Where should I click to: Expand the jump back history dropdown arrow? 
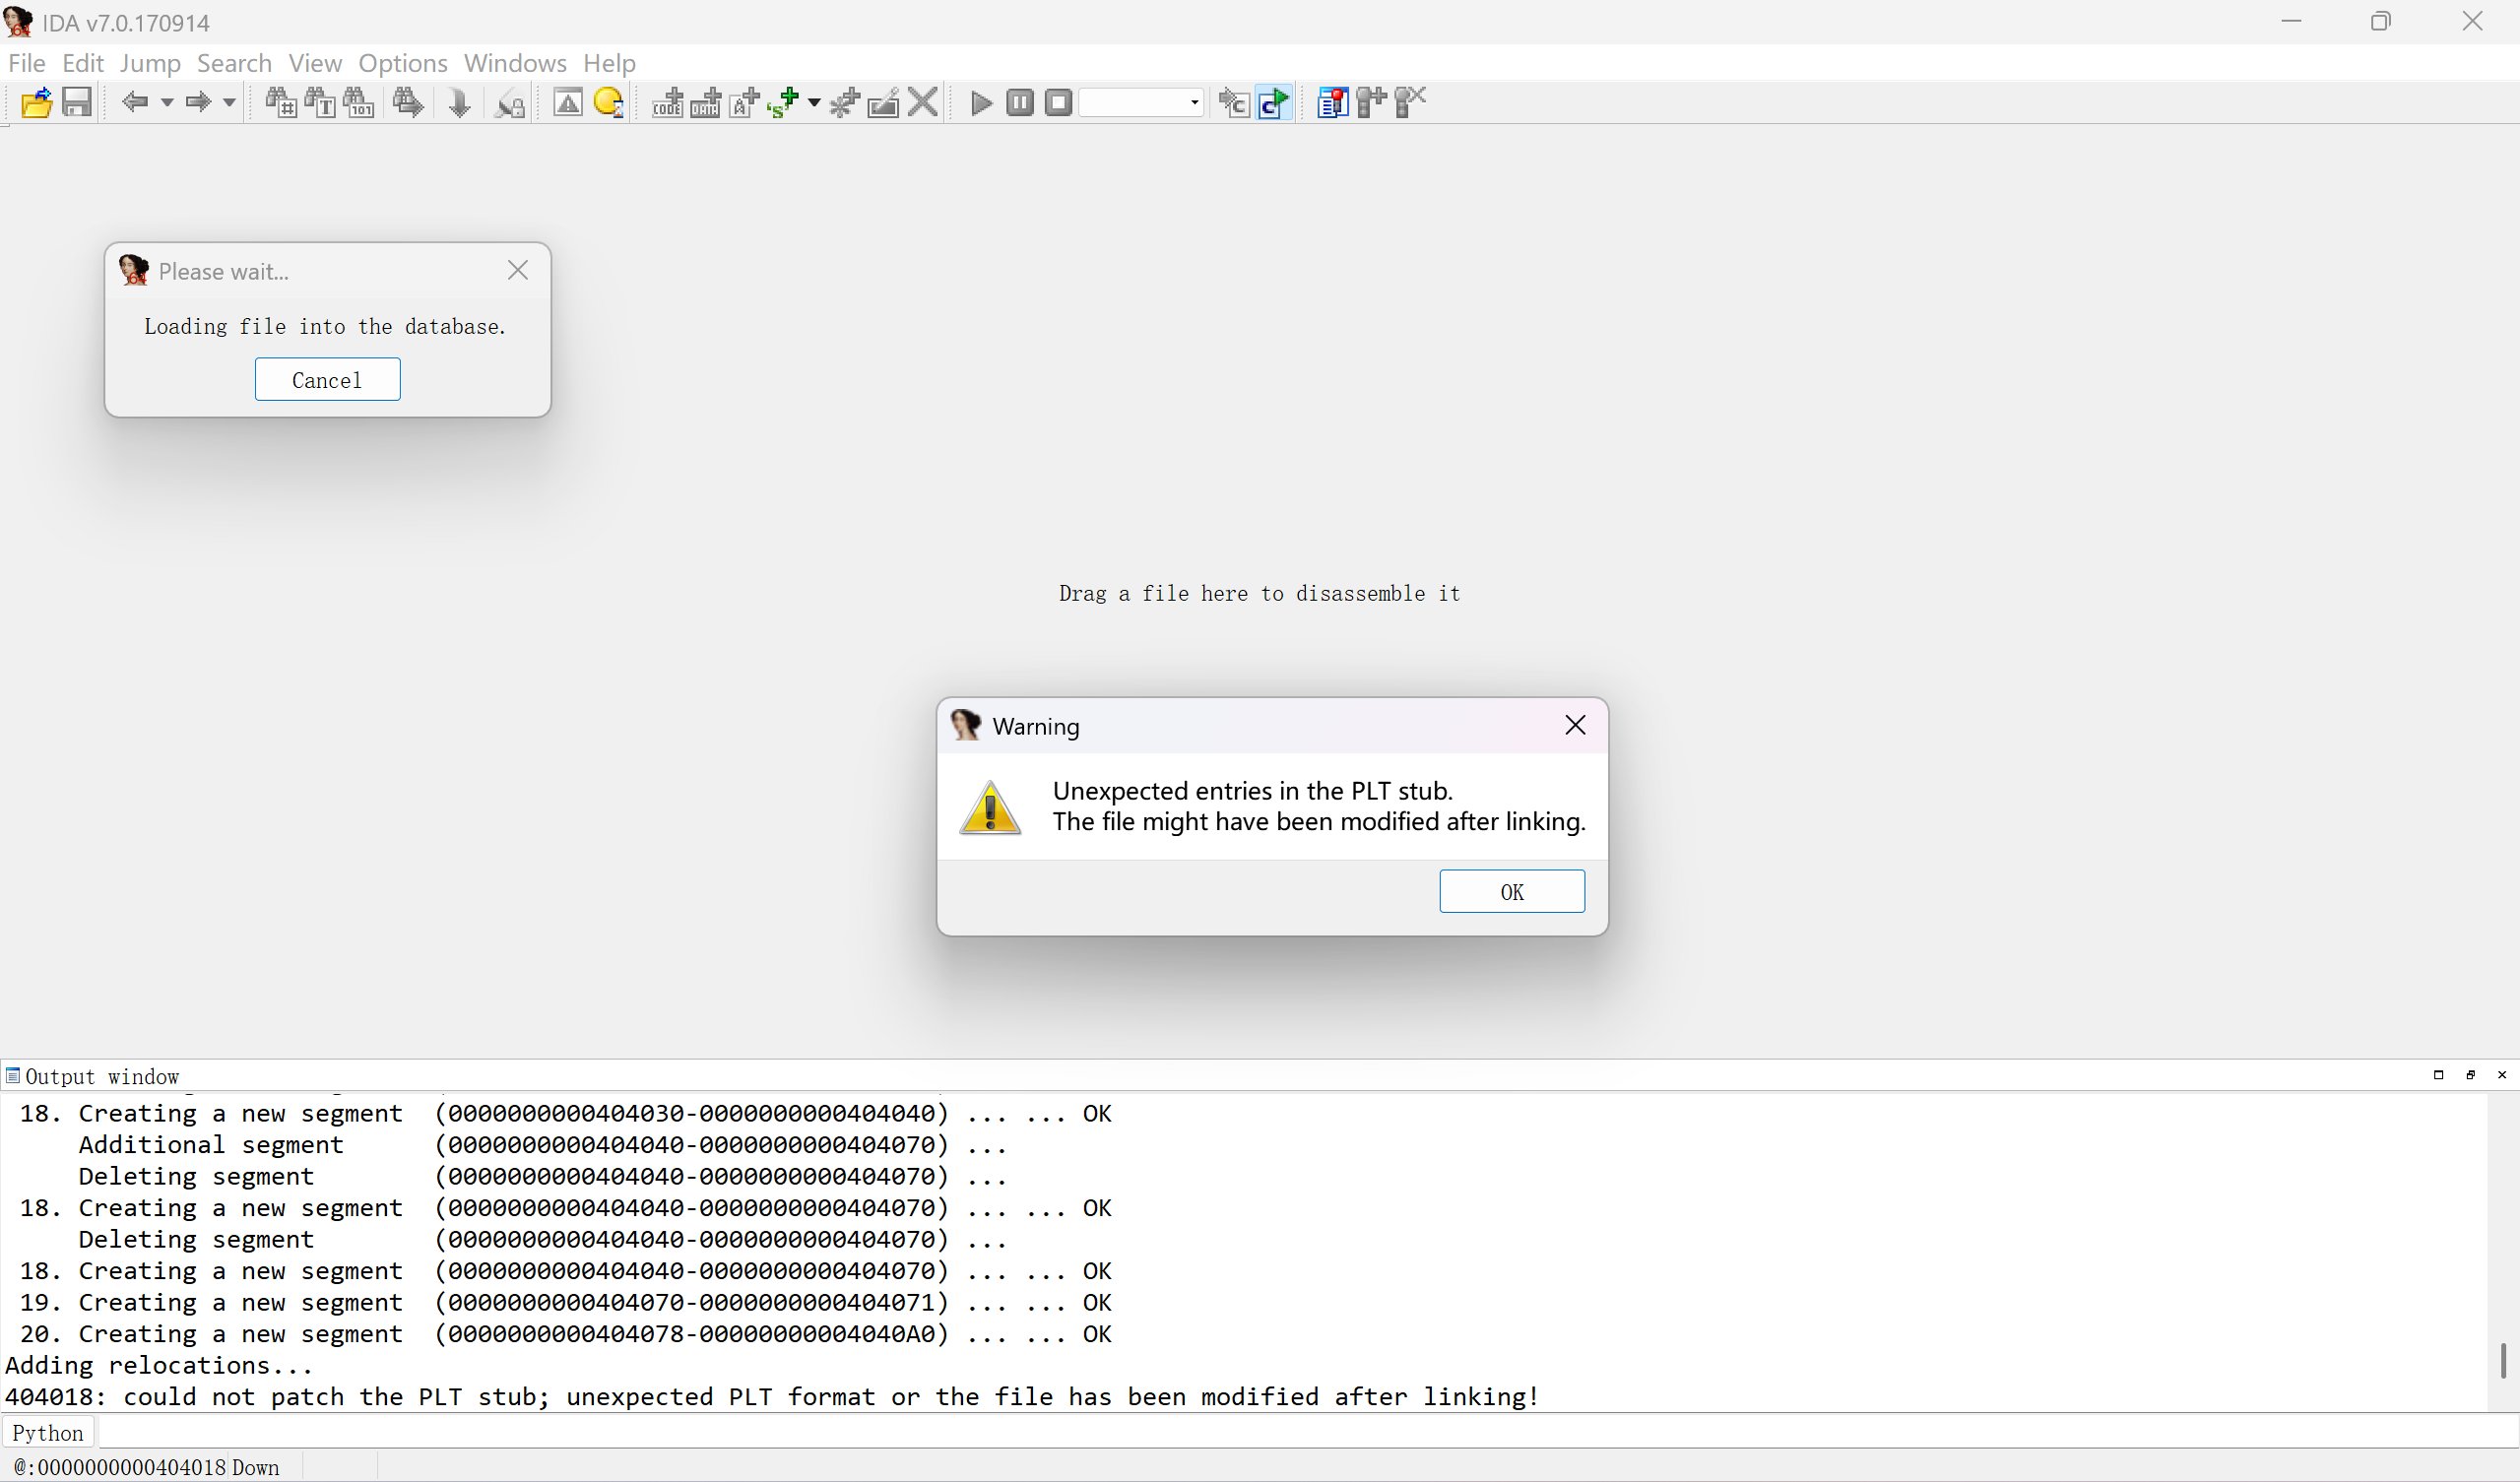167,102
